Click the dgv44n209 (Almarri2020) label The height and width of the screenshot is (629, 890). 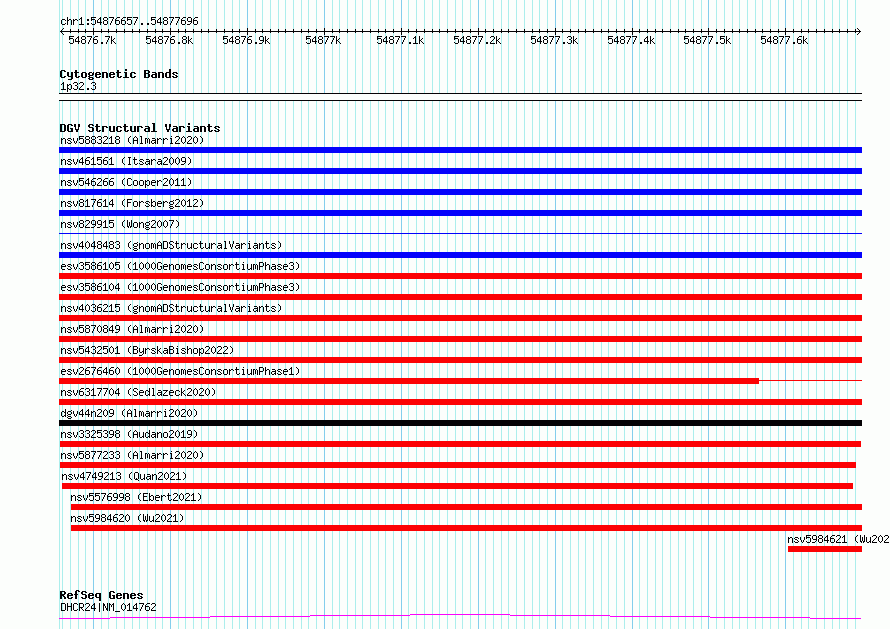(x=129, y=413)
